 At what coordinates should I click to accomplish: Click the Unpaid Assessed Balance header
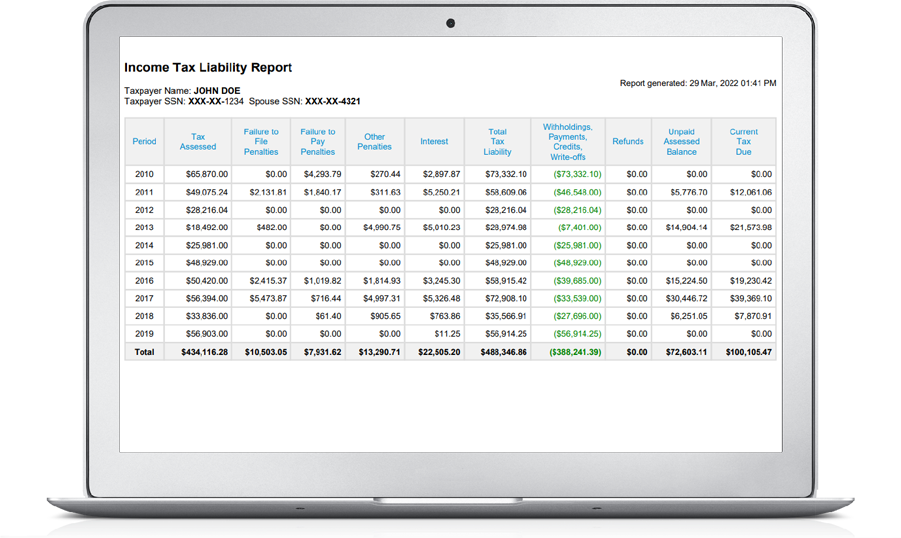click(x=681, y=141)
